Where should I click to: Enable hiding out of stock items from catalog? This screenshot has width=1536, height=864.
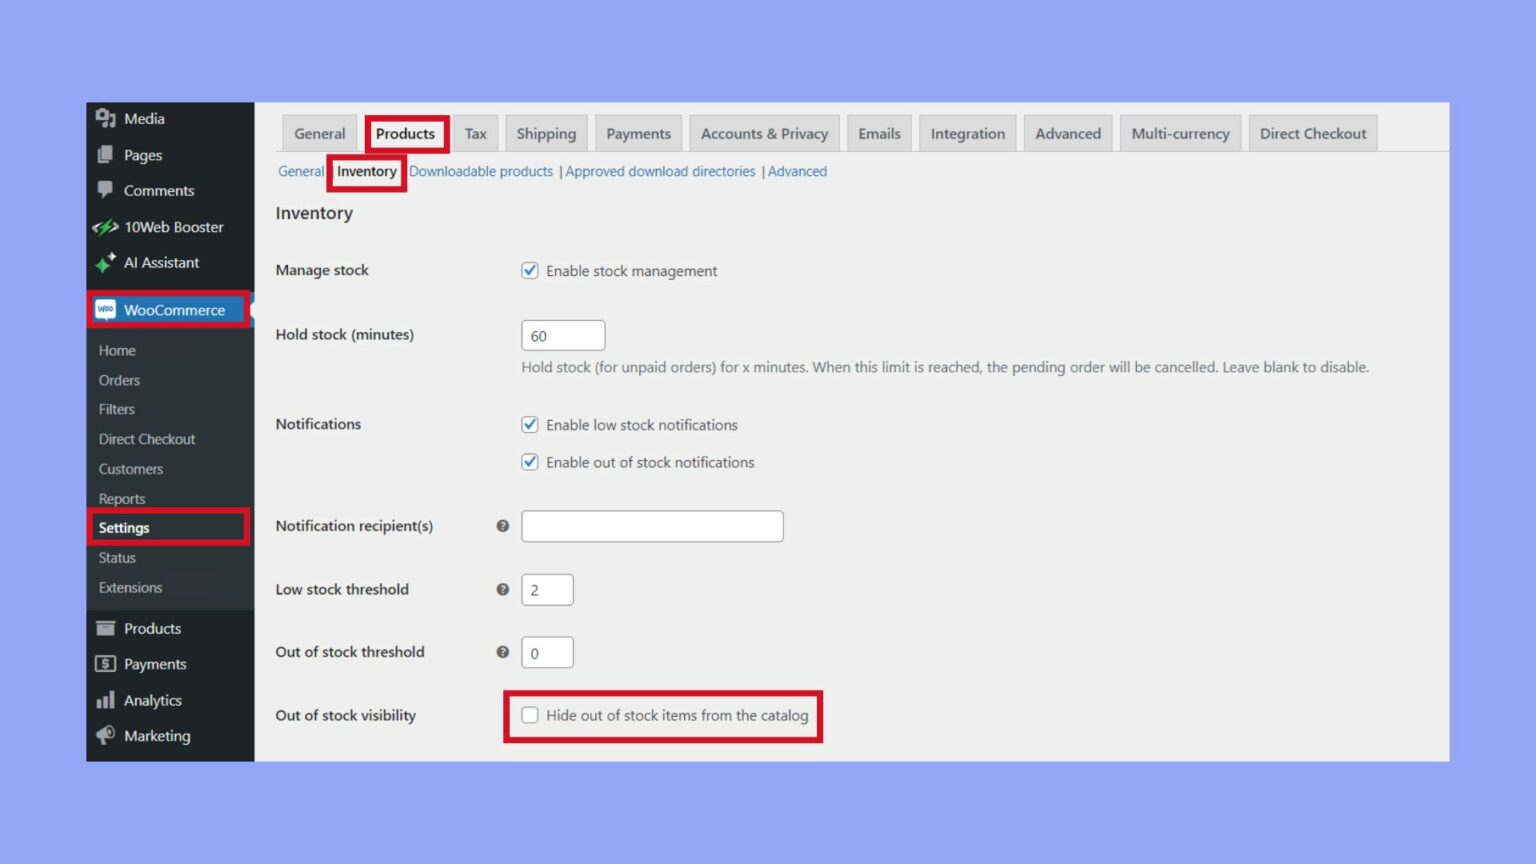(529, 715)
